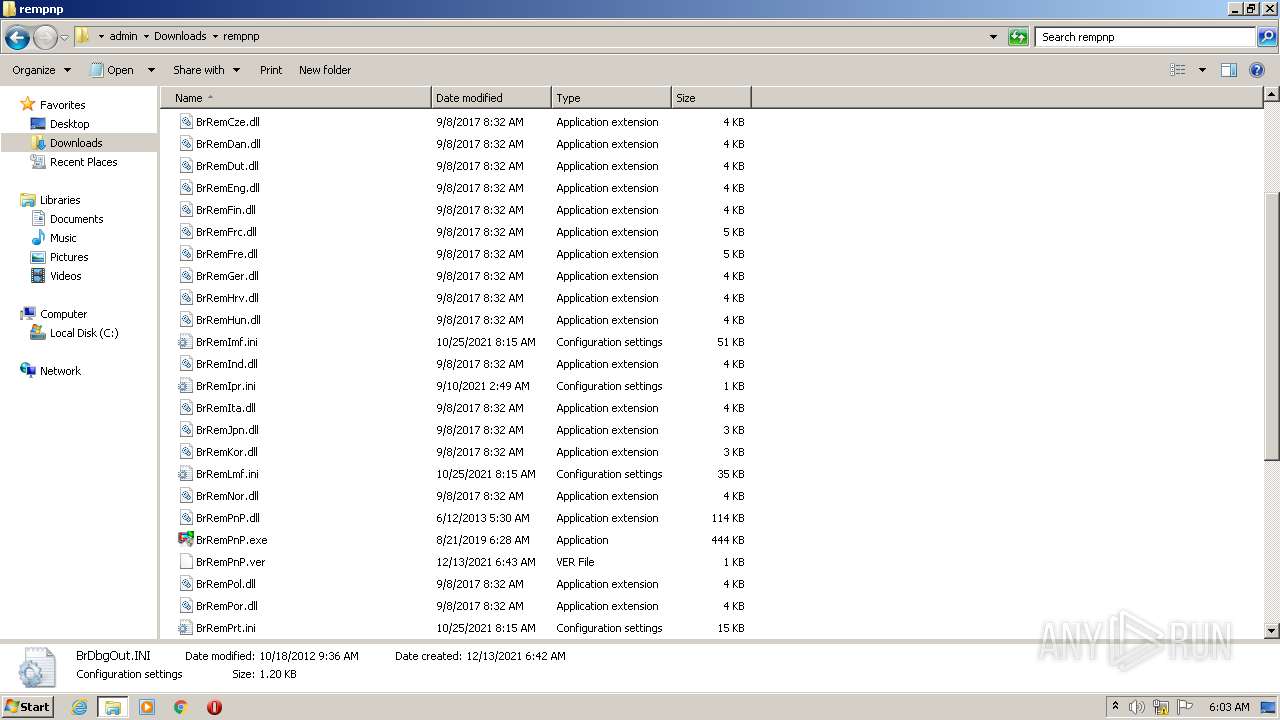Expand the admin breadcrumb arrow

point(146,36)
